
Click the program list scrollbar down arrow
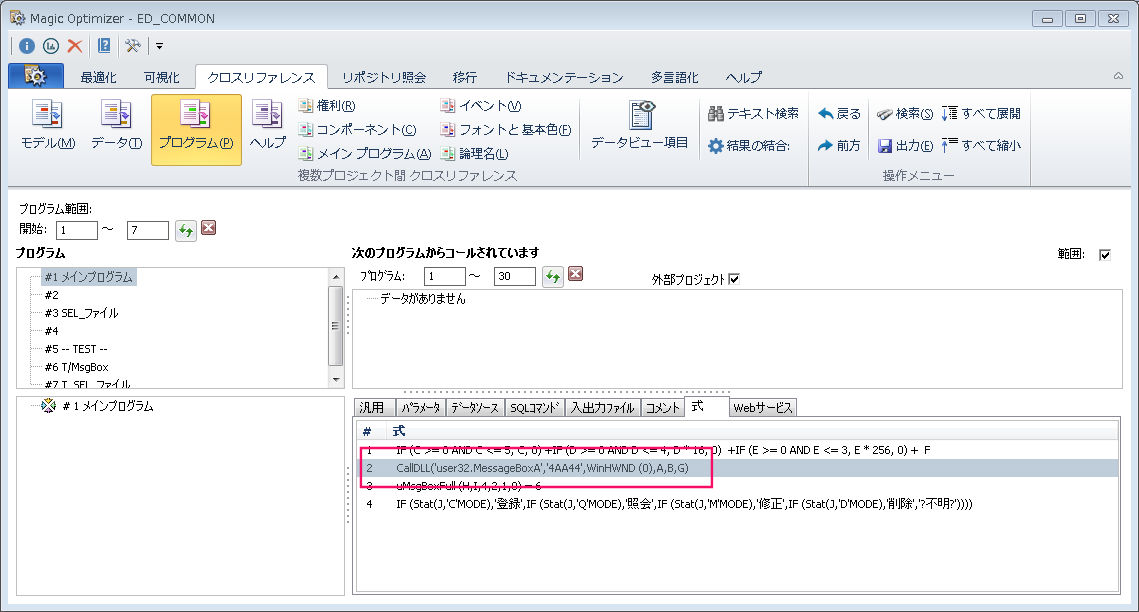click(336, 379)
